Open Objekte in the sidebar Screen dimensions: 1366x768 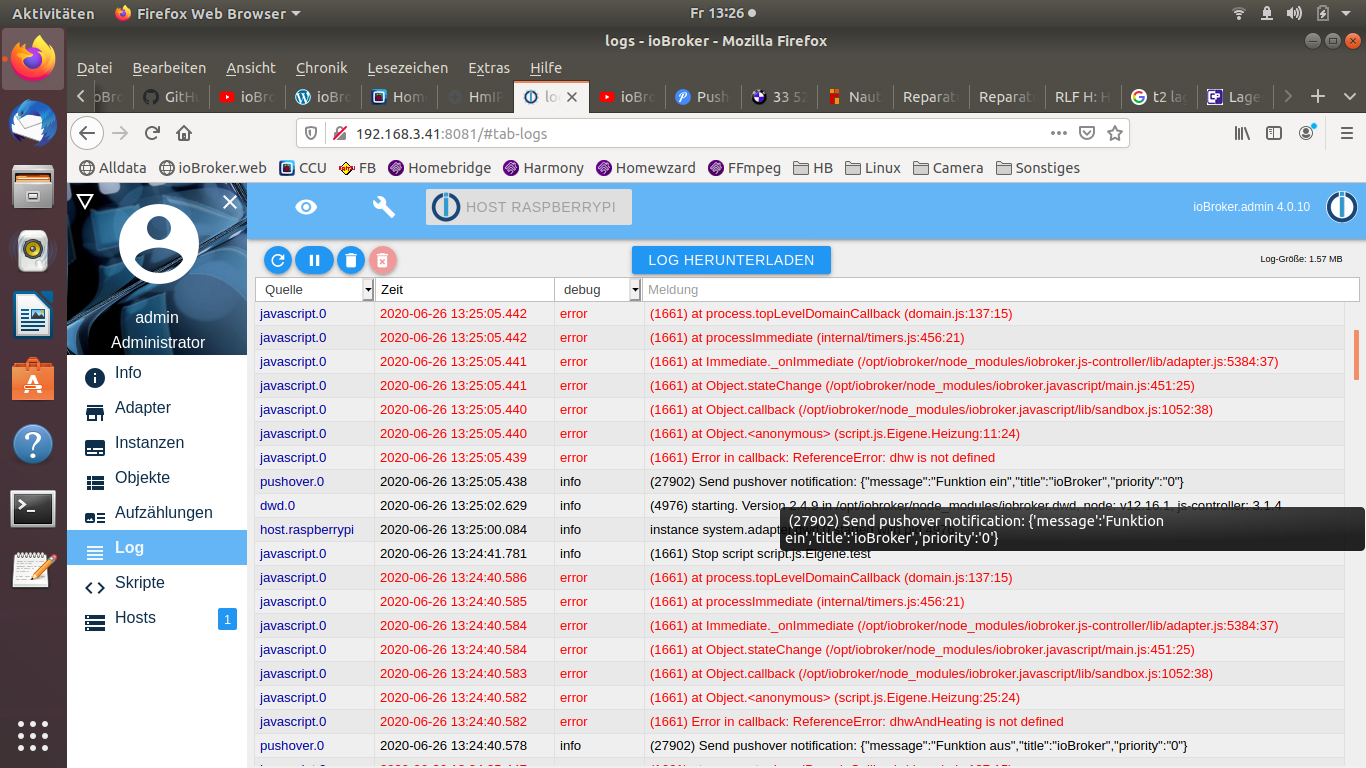(x=157, y=478)
